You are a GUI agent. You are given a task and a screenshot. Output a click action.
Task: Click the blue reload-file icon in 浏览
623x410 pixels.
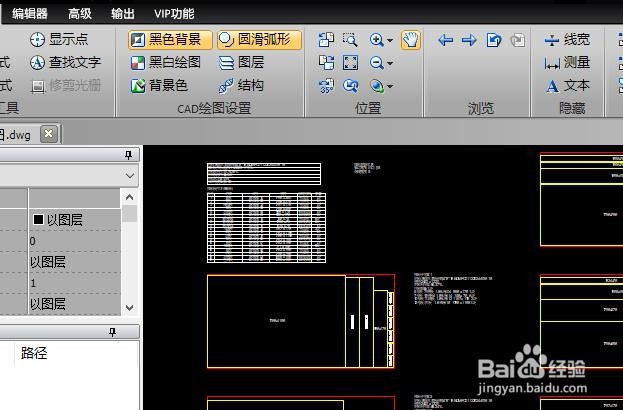pos(493,40)
